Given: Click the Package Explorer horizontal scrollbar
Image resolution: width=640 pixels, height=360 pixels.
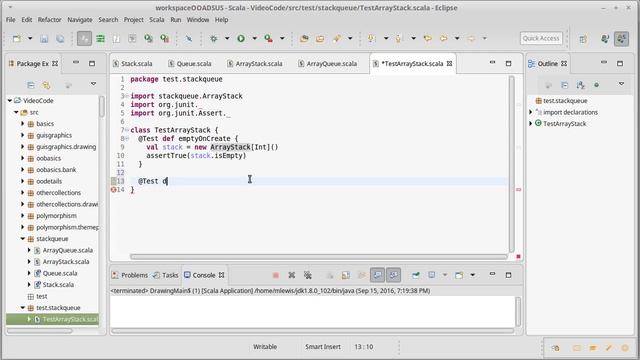Looking at the screenshot, I should (x=40, y=331).
